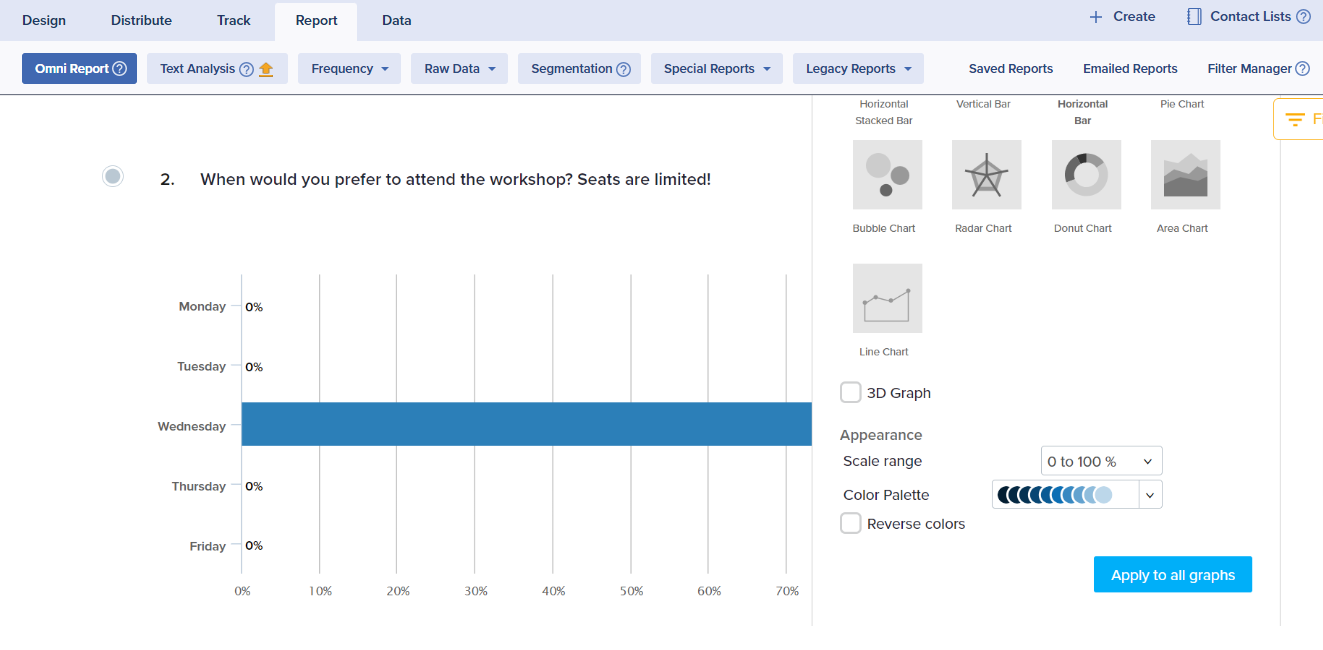Switch to the Distribute tab
1323x650 pixels.
pyautogui.click(x=141, y=20)
